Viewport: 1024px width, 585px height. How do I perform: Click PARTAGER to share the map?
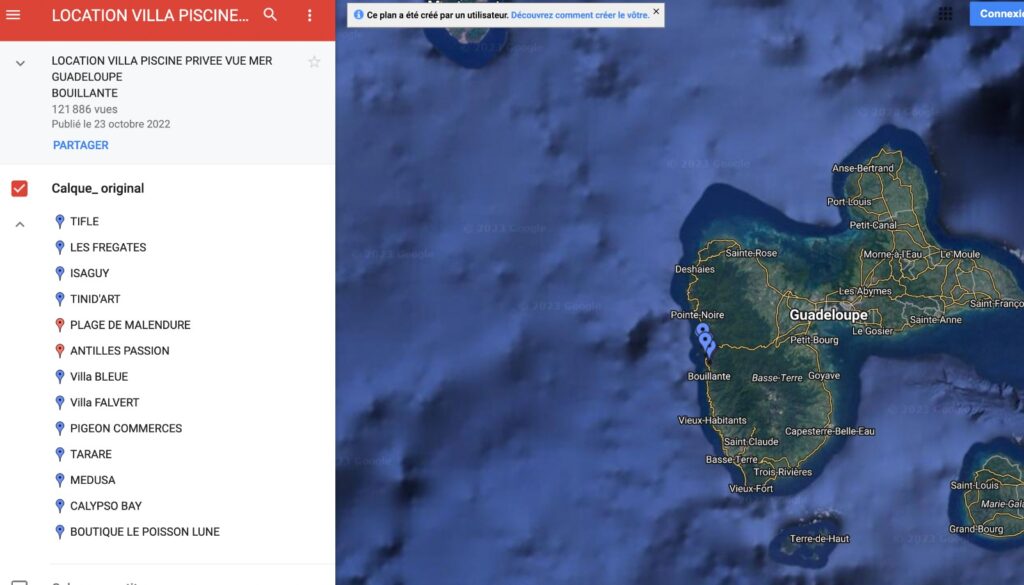tap(80, 145)
